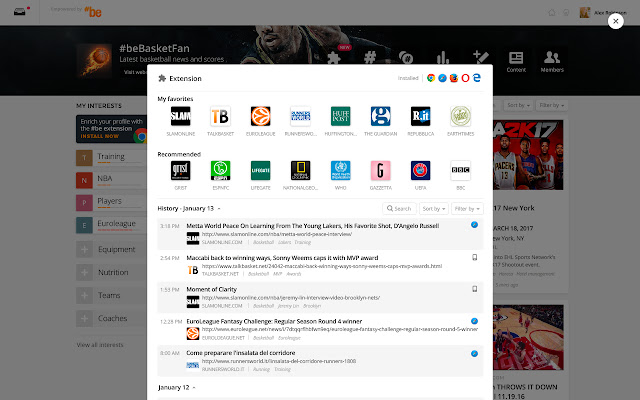This screenshot has height=400, width=640.
Task: Click mobile device icon on Maccabi row
Action: click(474, 257)
